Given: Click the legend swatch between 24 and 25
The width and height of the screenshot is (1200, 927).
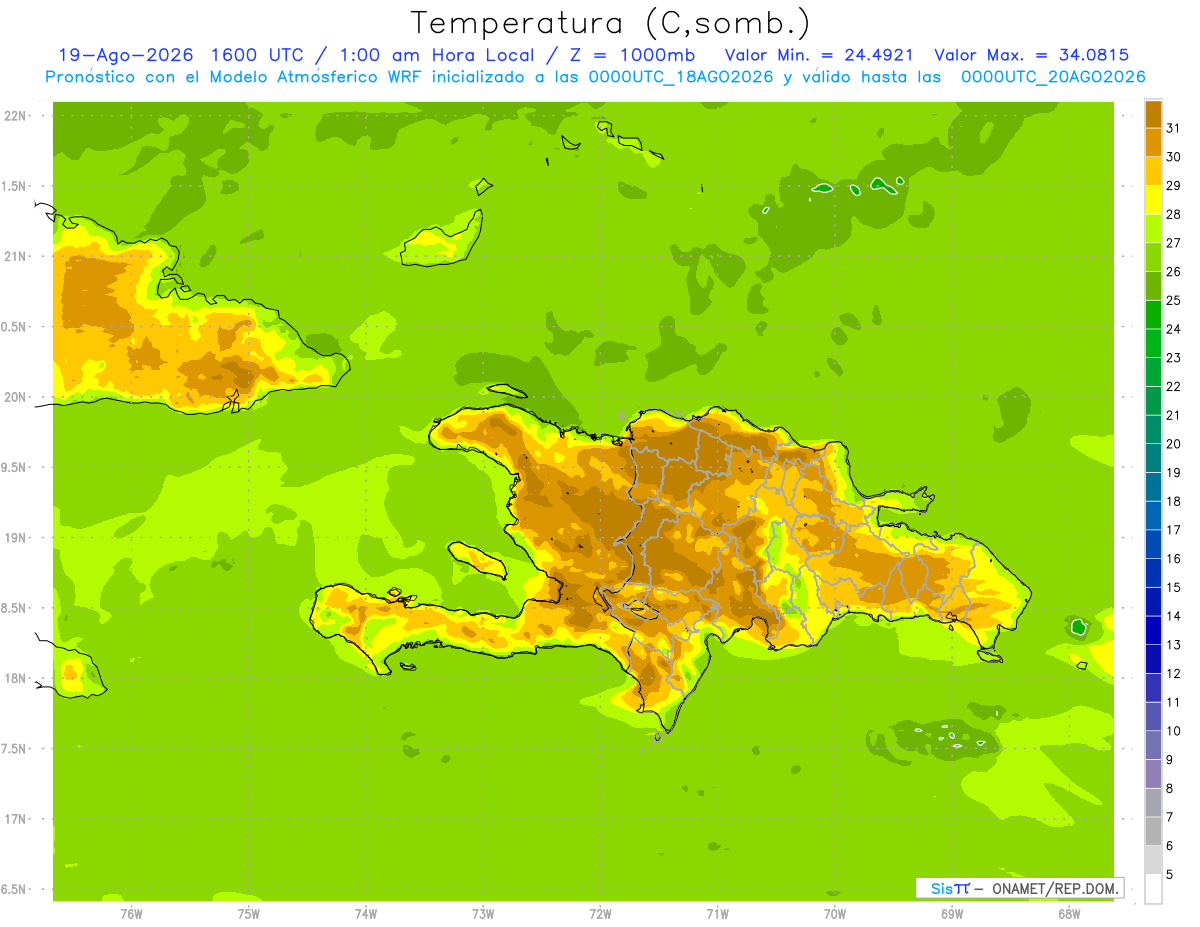Looking at the screenshot, I should pyautogui.click(x=1153, y=315).
